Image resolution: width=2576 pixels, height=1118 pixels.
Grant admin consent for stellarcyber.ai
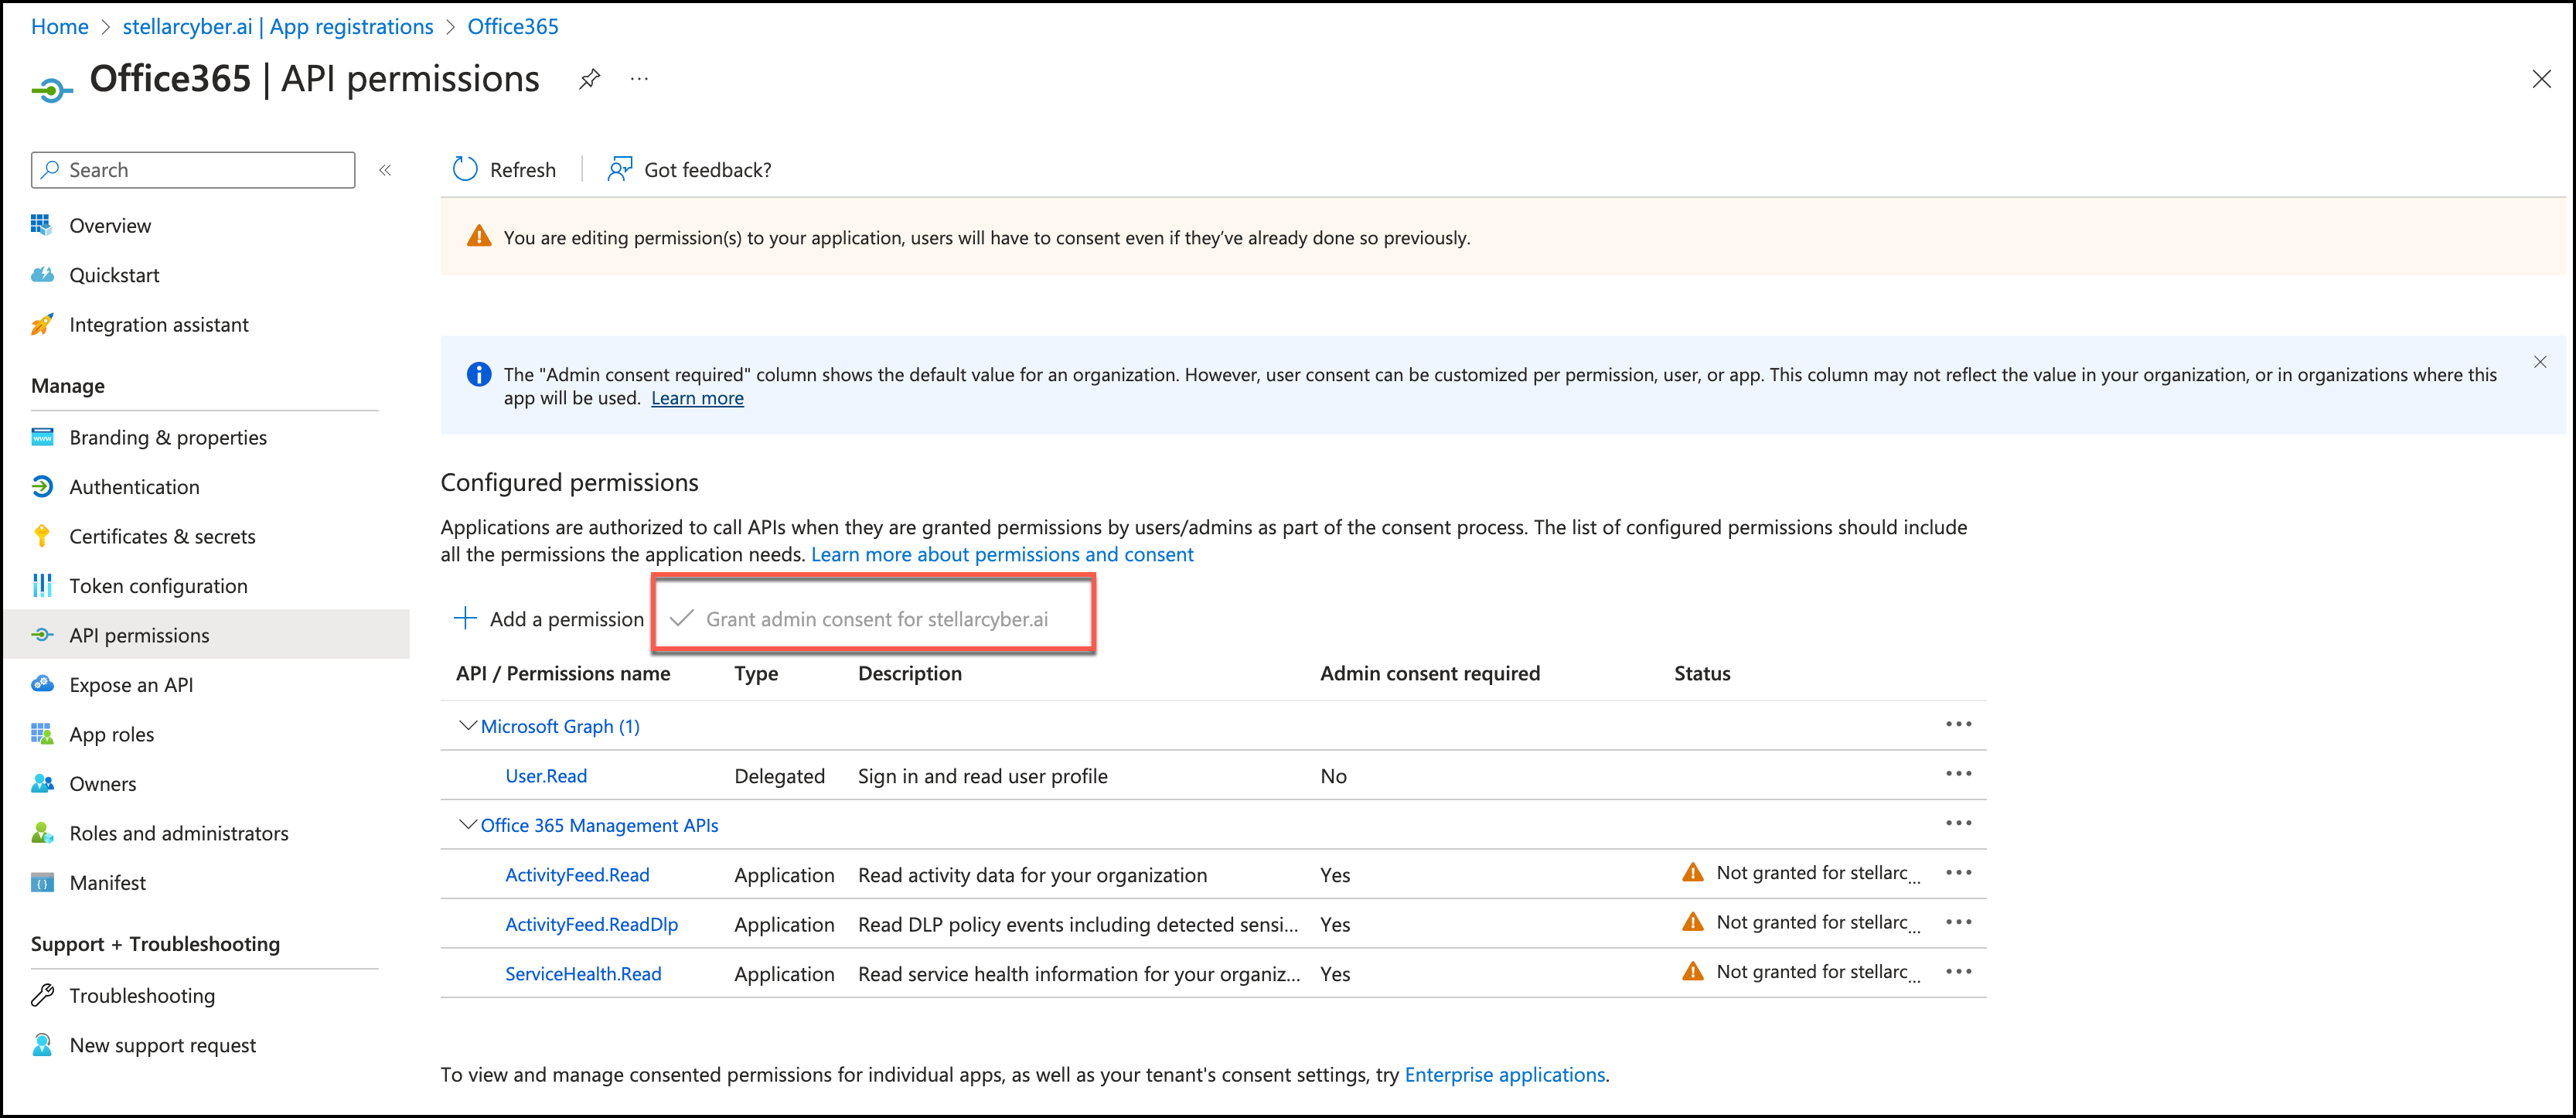[875, 619]
